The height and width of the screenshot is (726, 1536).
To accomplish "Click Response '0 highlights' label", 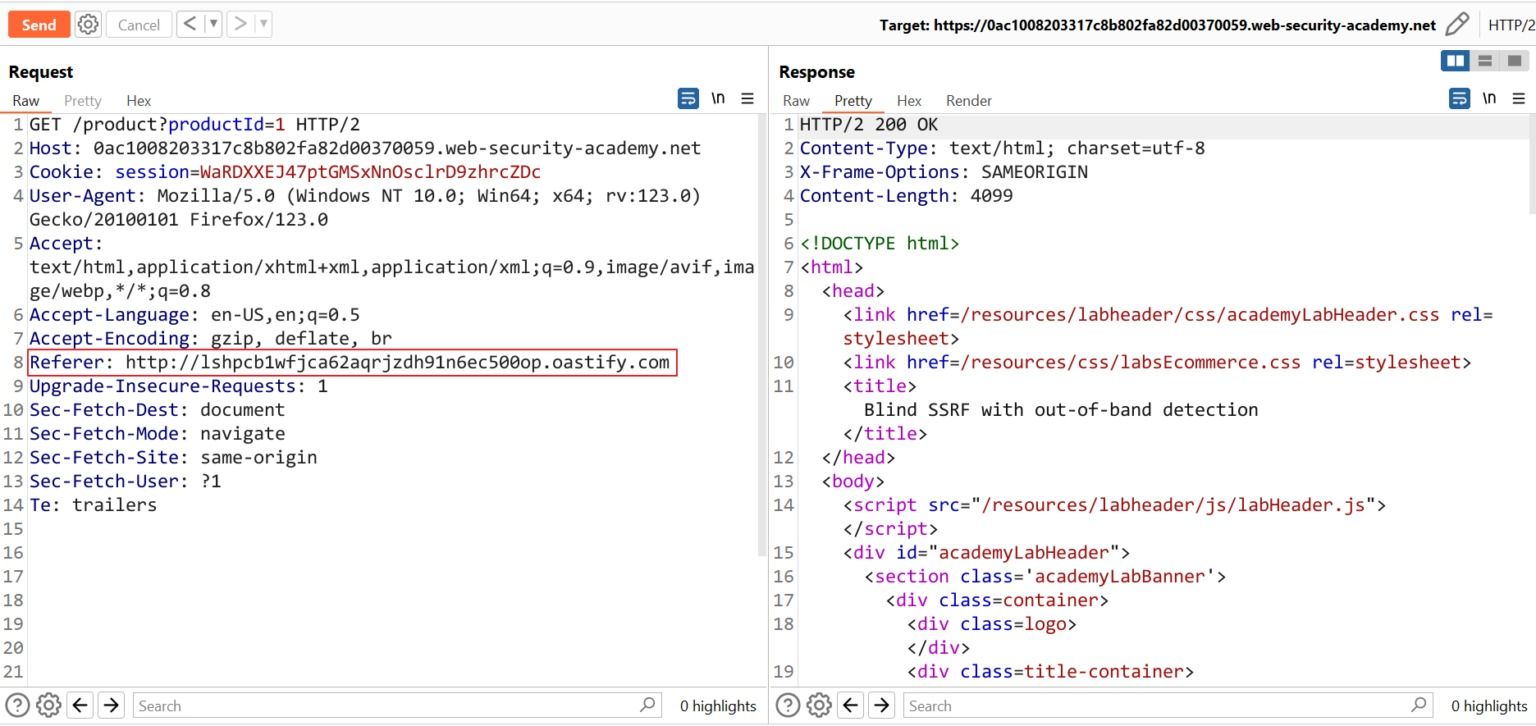I will [x=1489, y=706].
